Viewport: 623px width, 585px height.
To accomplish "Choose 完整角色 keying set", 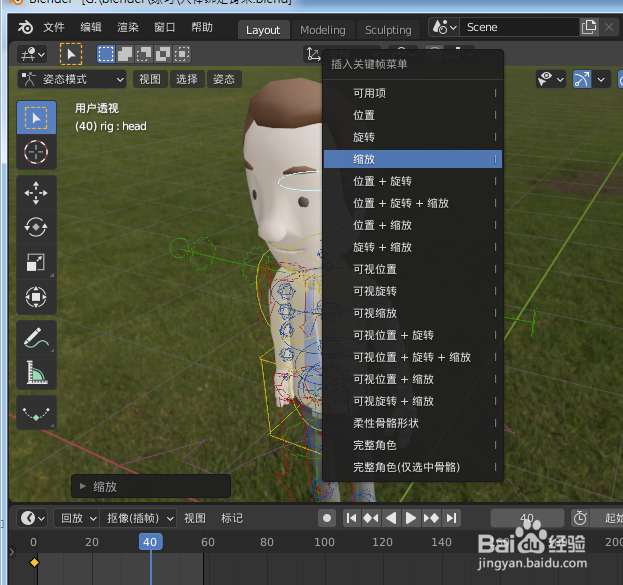I will (x=413, y=445).
